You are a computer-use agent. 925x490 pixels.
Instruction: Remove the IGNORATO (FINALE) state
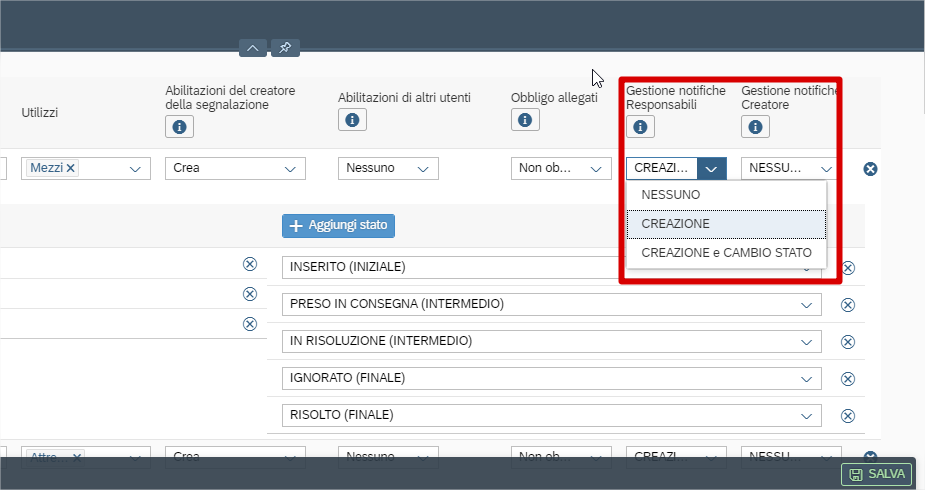point(848,379)
